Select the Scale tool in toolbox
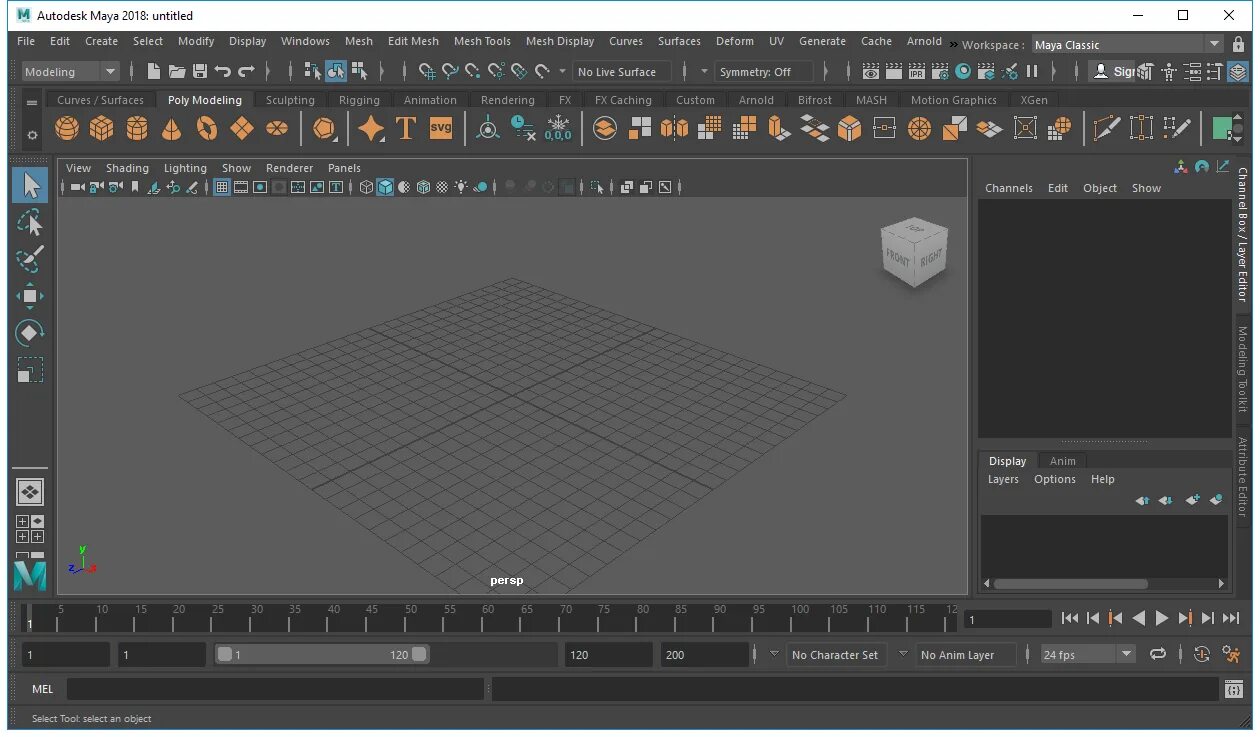Viewport: 1260px width, 737px height. point(30,370)
